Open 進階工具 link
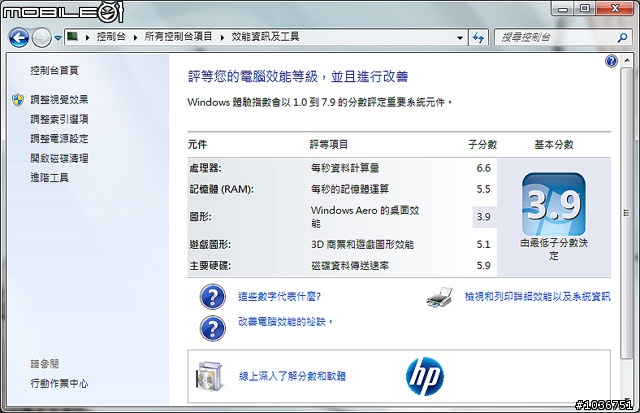 click(49, 178)
